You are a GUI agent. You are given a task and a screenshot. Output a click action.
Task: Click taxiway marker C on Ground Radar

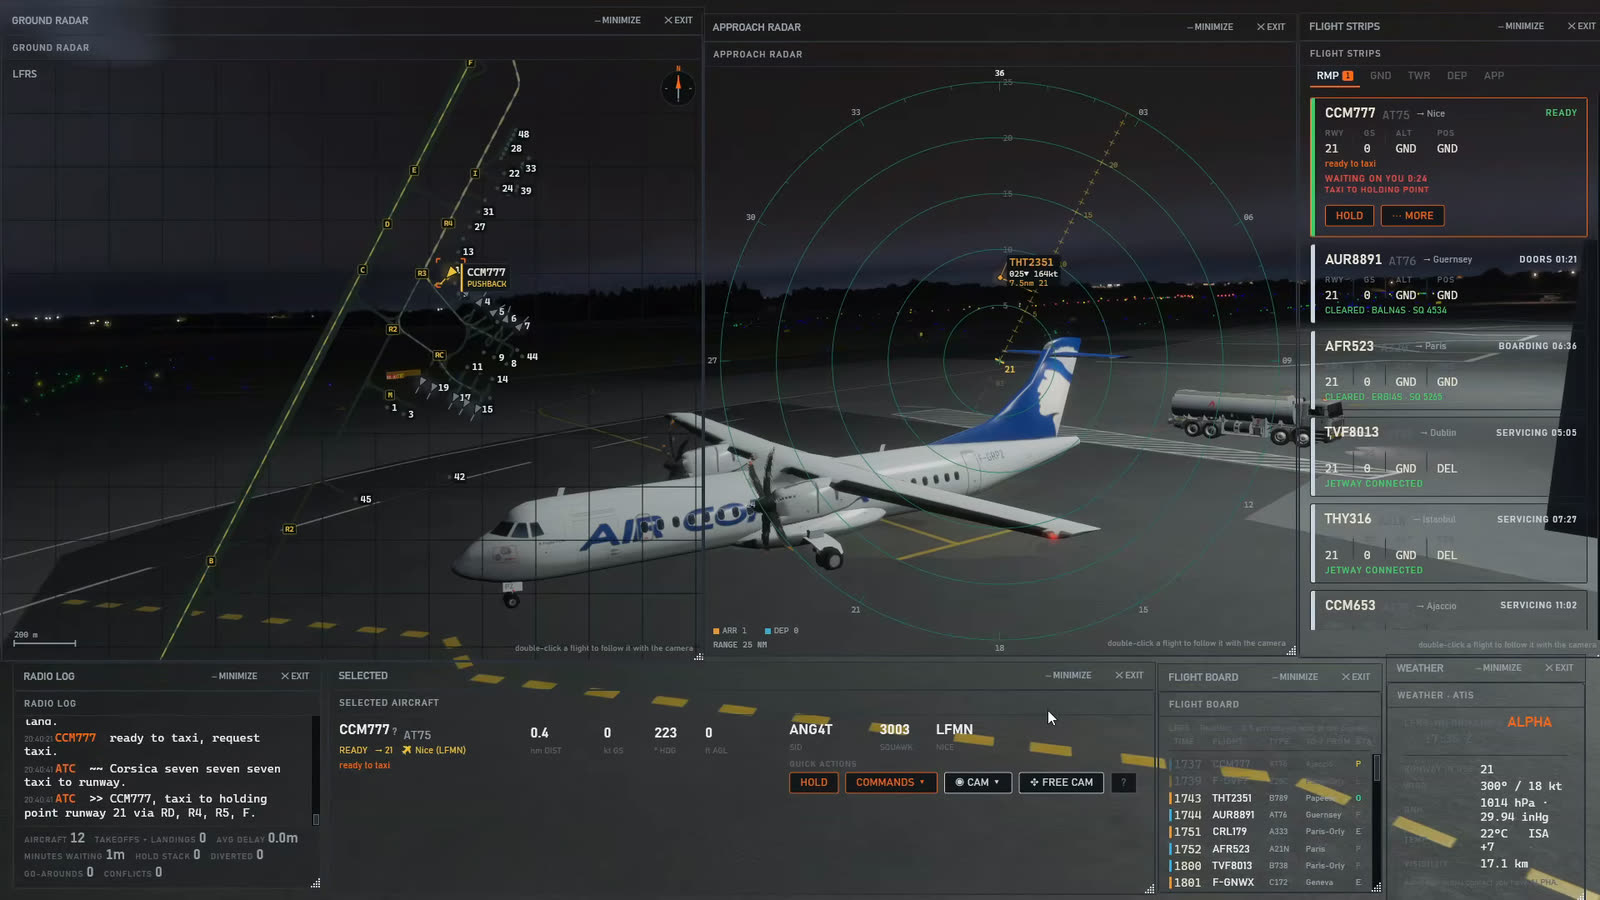click(x=362, y=270)
